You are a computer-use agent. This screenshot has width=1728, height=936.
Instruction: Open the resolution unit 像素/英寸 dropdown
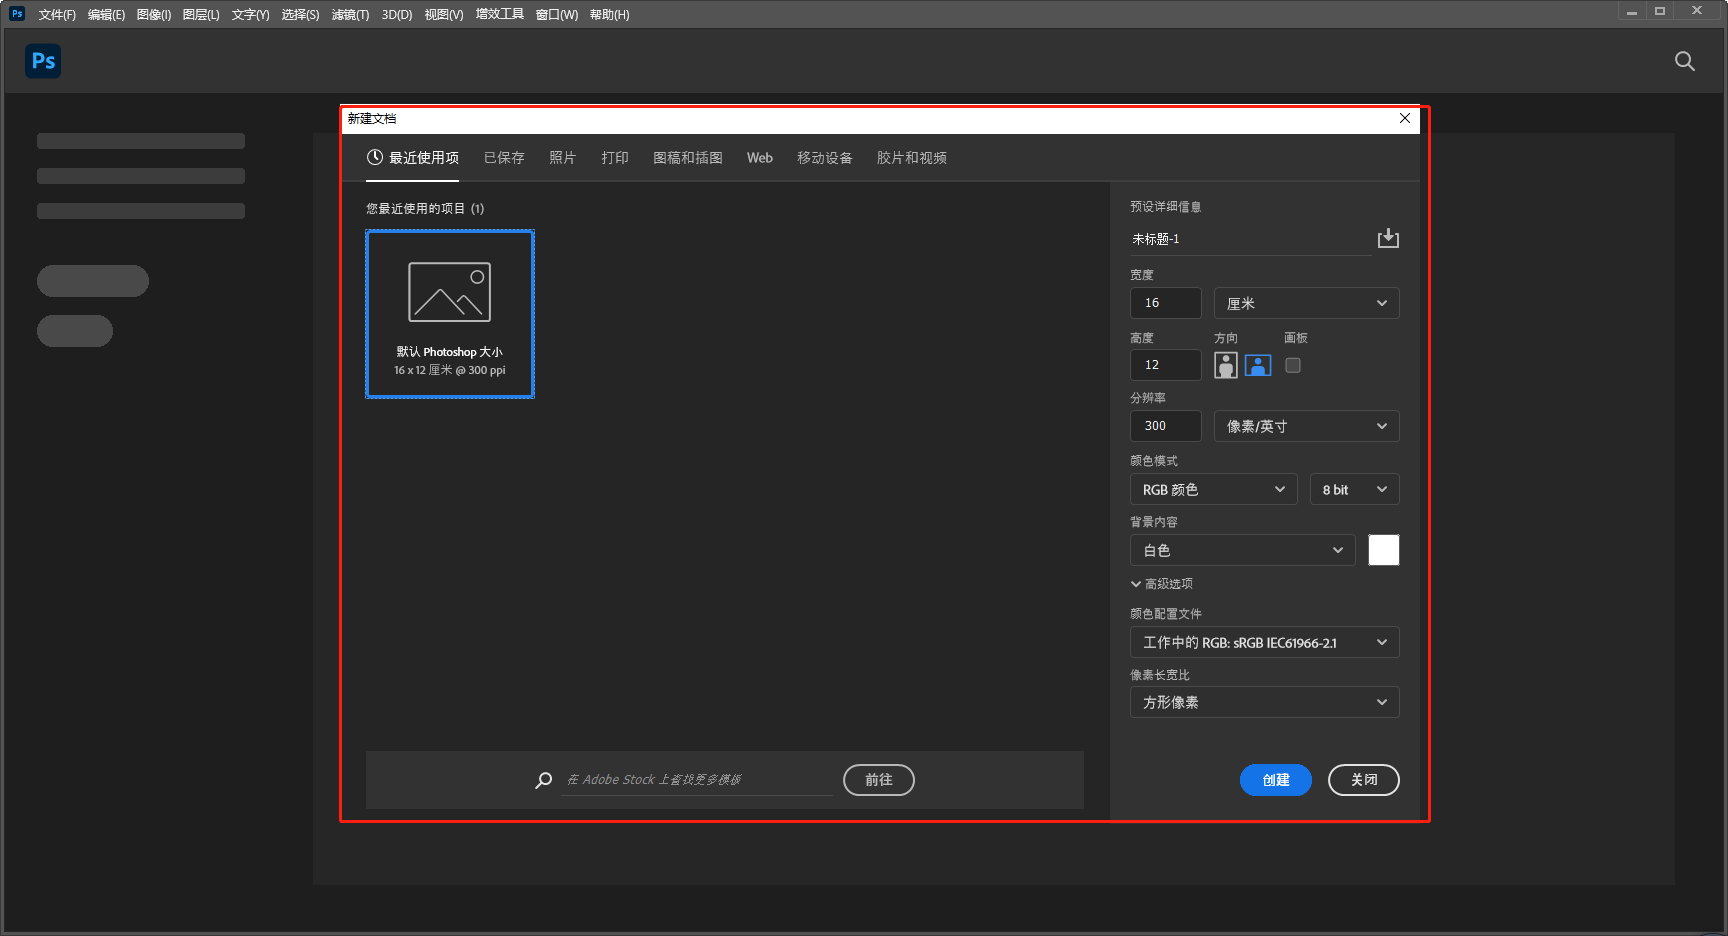tap(1306, 426)
